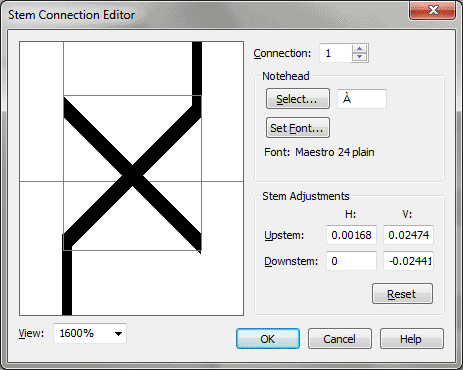Increment the Connection spinner up arrow
The width and height of the screenshot is (463, 370).
pos(359,49)
